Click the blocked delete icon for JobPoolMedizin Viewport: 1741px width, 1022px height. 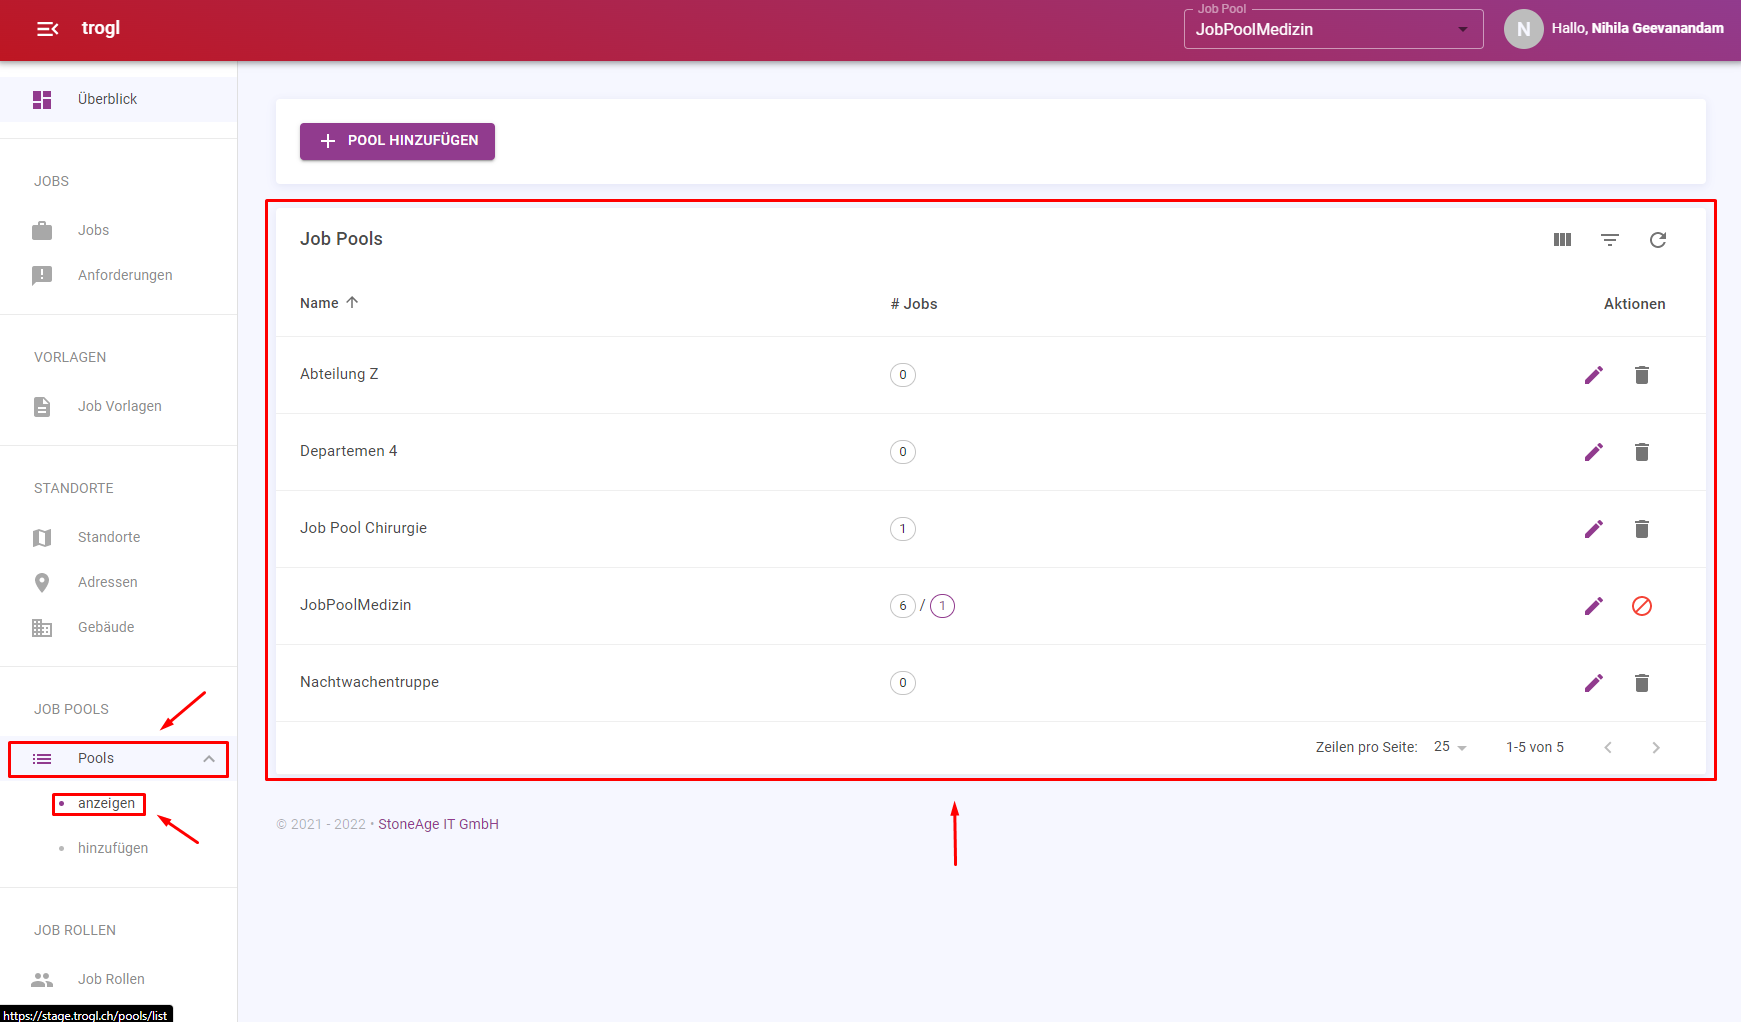(x=1642, y=606)
